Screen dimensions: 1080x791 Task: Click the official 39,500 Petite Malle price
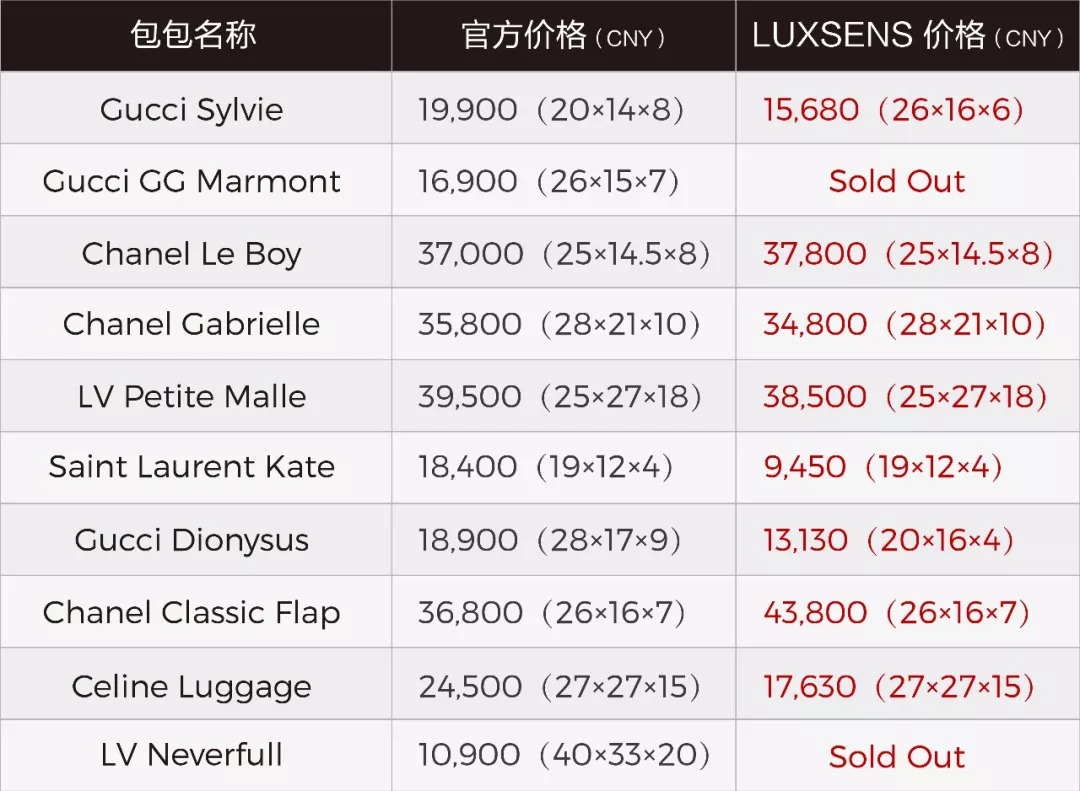tap(470, 396)
